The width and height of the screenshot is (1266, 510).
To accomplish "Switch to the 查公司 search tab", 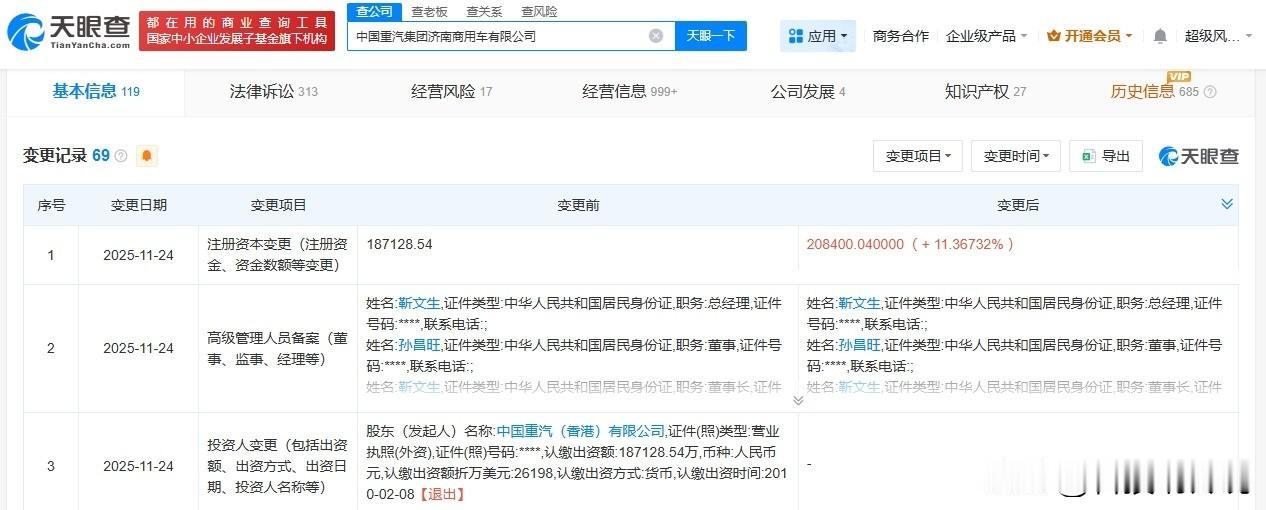I will click(375, 11).
